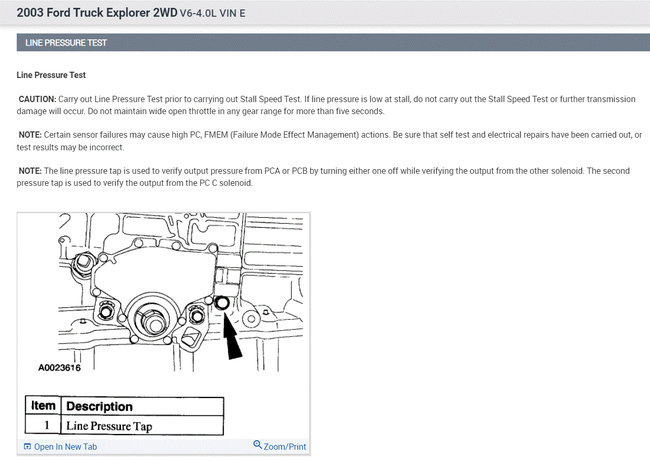The height and width of the screenshot is (466, 650).
Task: Click the Zoom/Print link
Action: 285,447
